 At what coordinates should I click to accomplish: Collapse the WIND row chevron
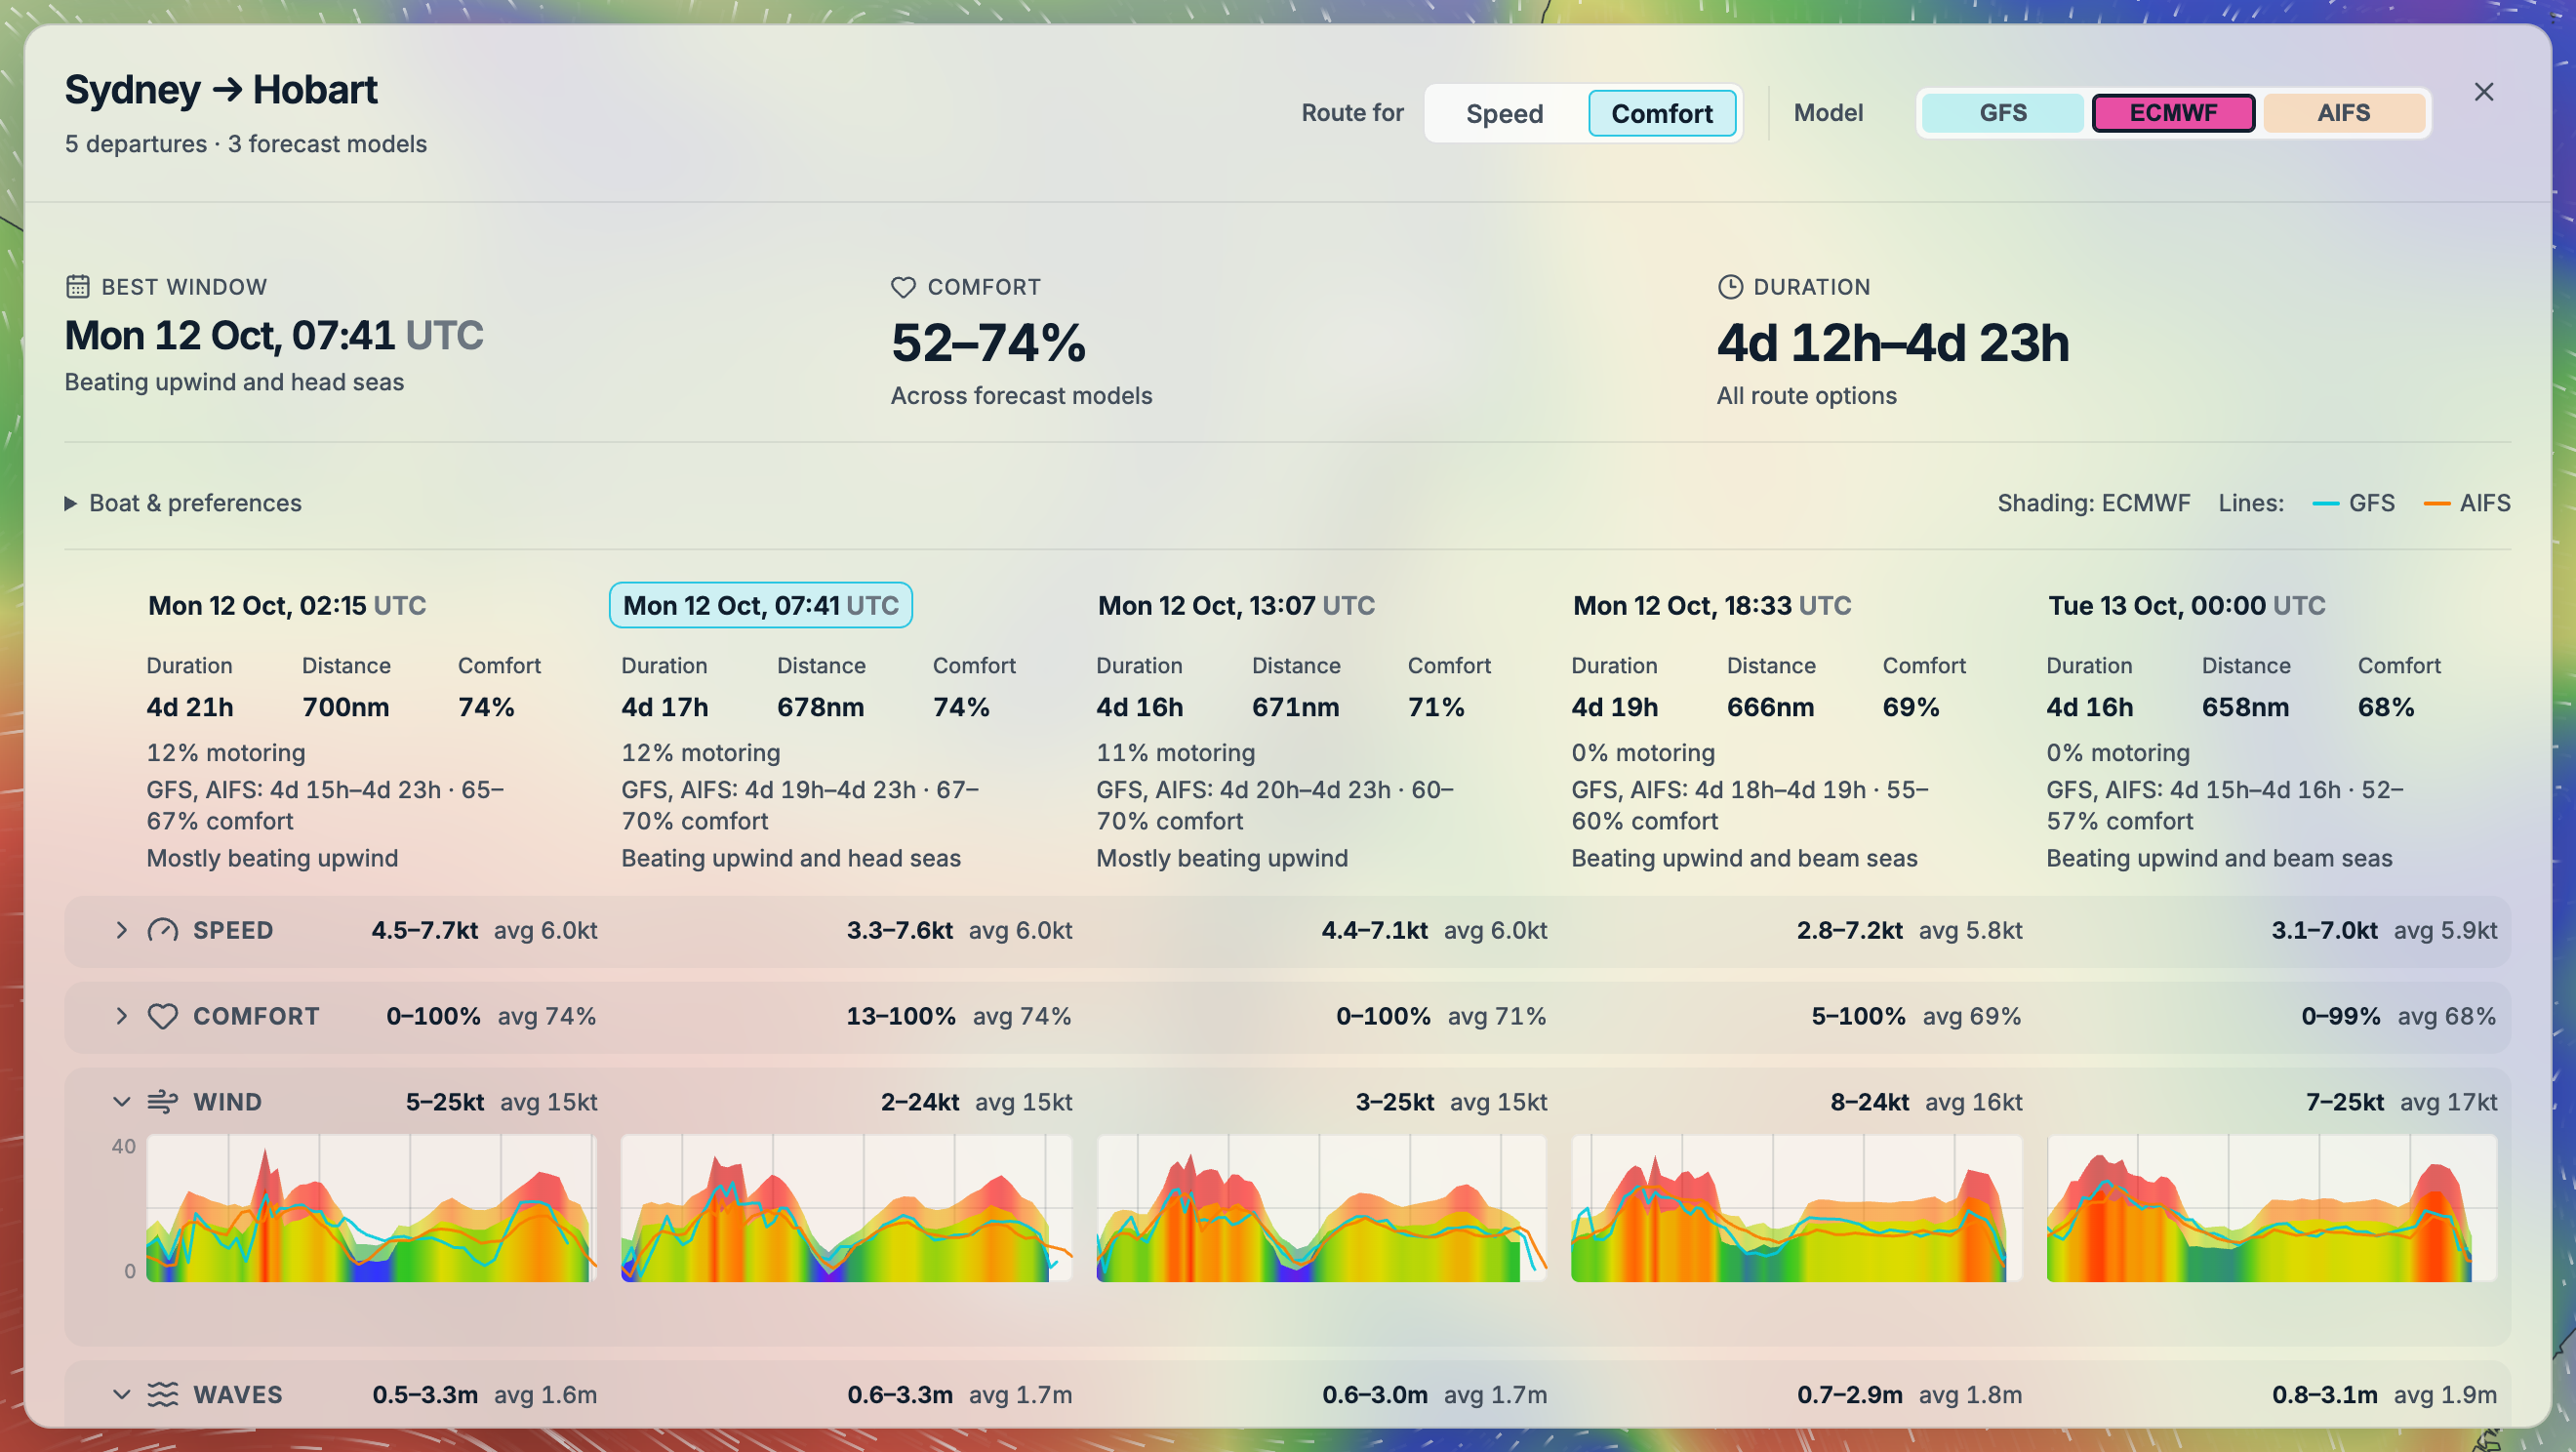click(x=122, y=1102)
